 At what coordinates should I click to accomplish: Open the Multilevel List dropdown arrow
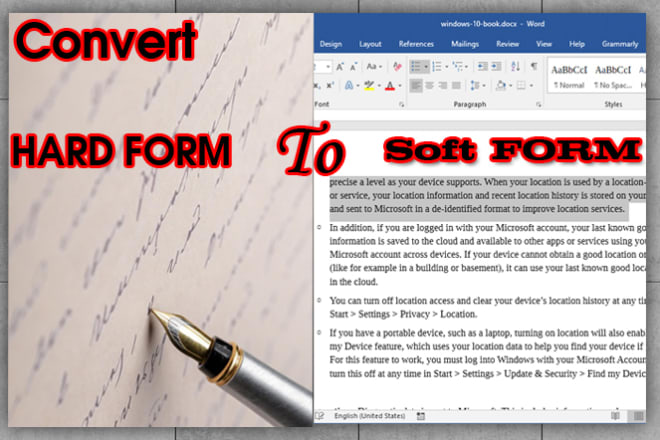coord(466,67)
